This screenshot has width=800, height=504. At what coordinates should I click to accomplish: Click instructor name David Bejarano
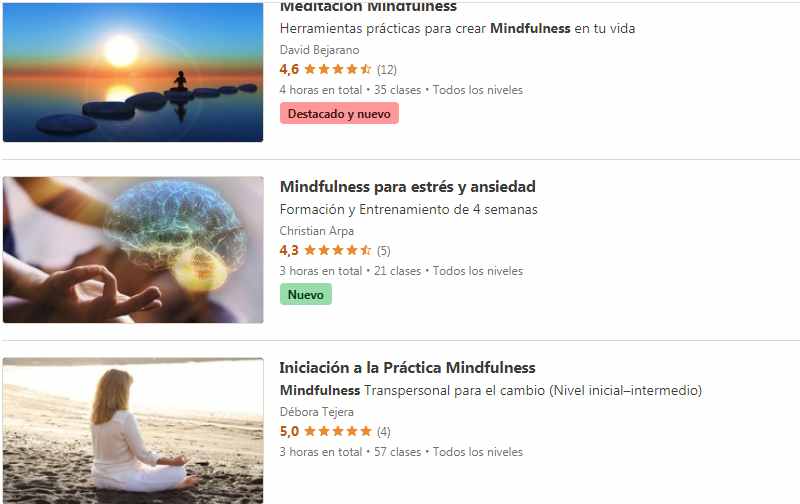coord(319,50)
